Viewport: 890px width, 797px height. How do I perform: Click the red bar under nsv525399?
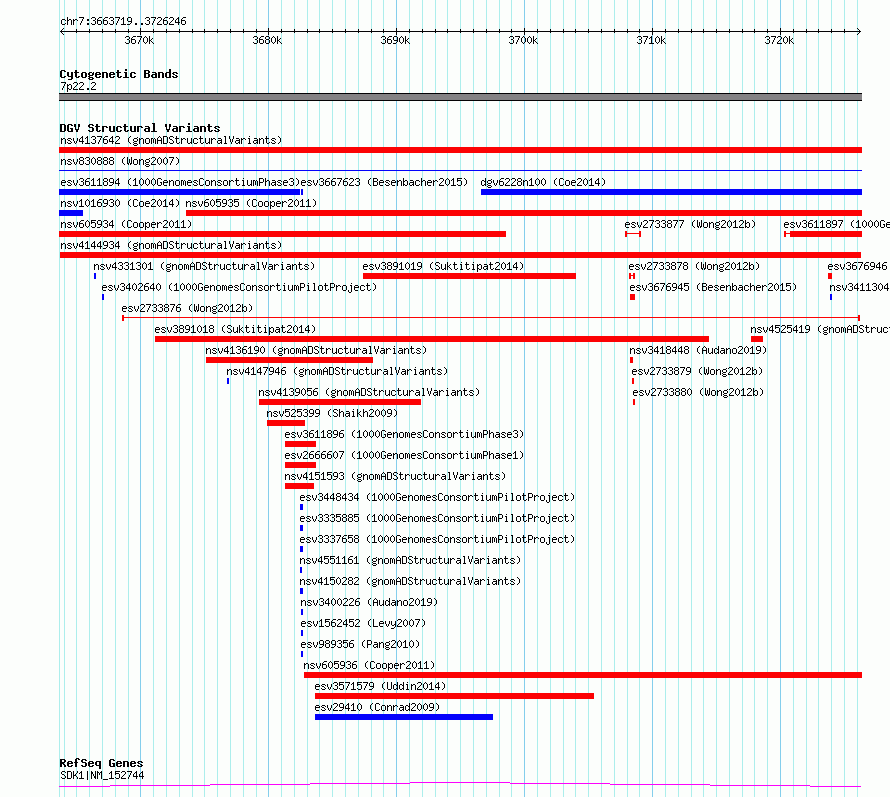(x=286, y=423)
